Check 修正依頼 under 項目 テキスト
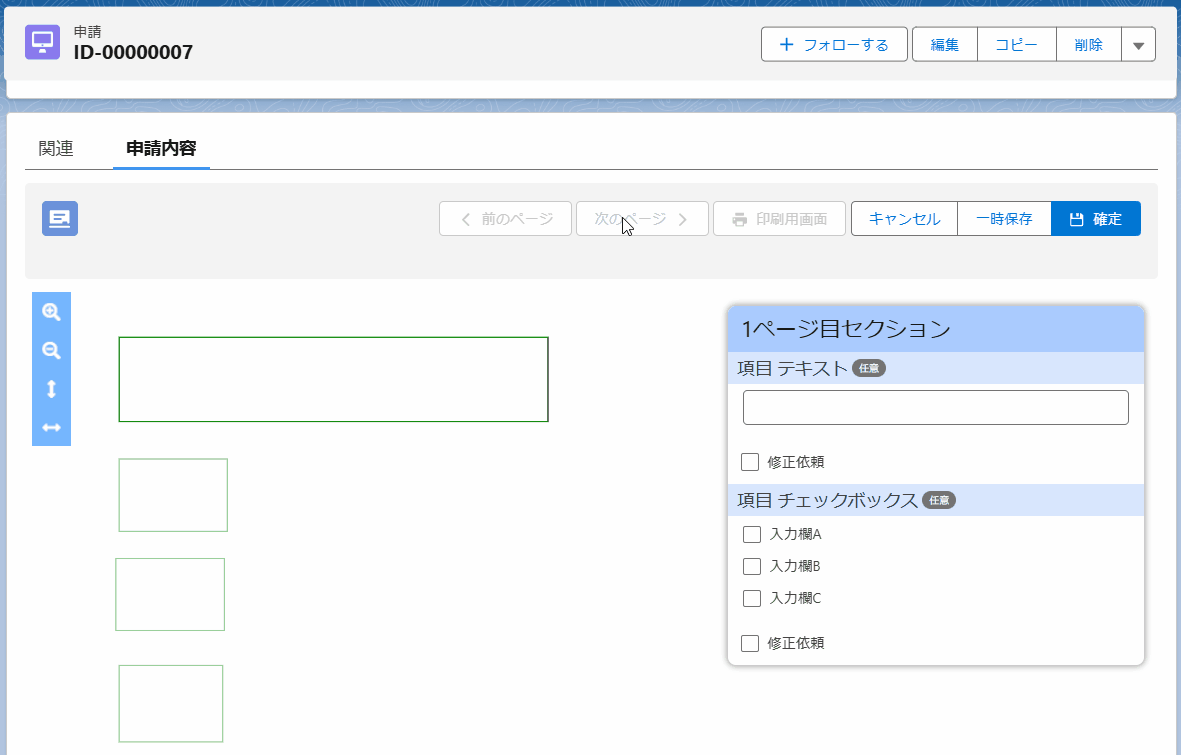Screen dimensions: 1181x755 tap(750, 462)
